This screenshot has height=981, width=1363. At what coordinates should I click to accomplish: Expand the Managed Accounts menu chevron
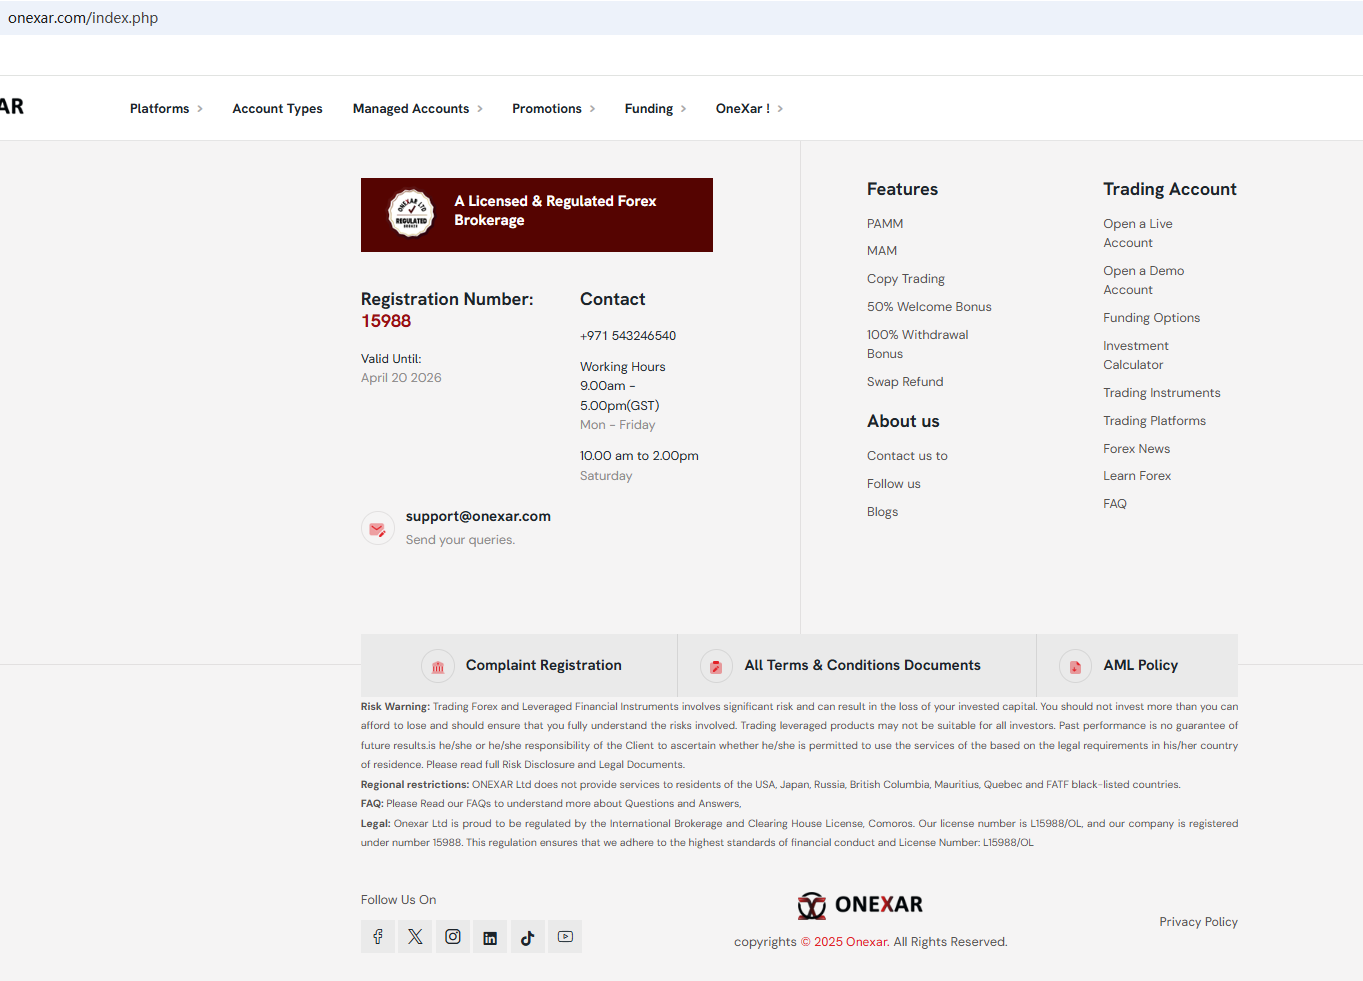[x=480, y=109]
